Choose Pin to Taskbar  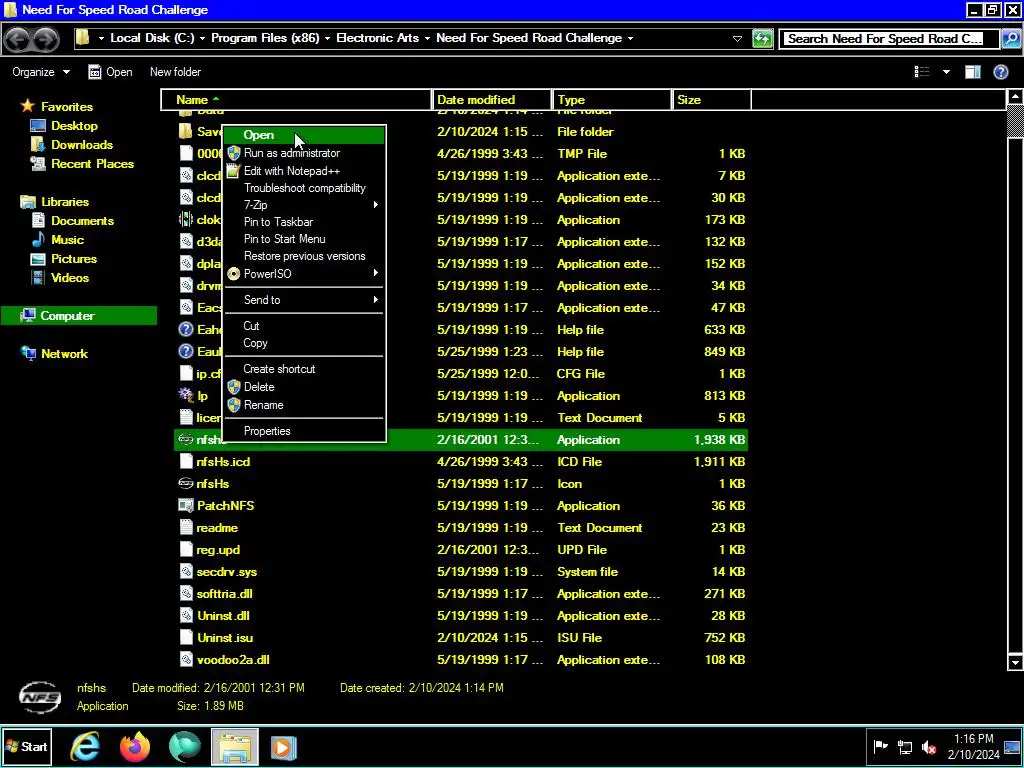304,222
